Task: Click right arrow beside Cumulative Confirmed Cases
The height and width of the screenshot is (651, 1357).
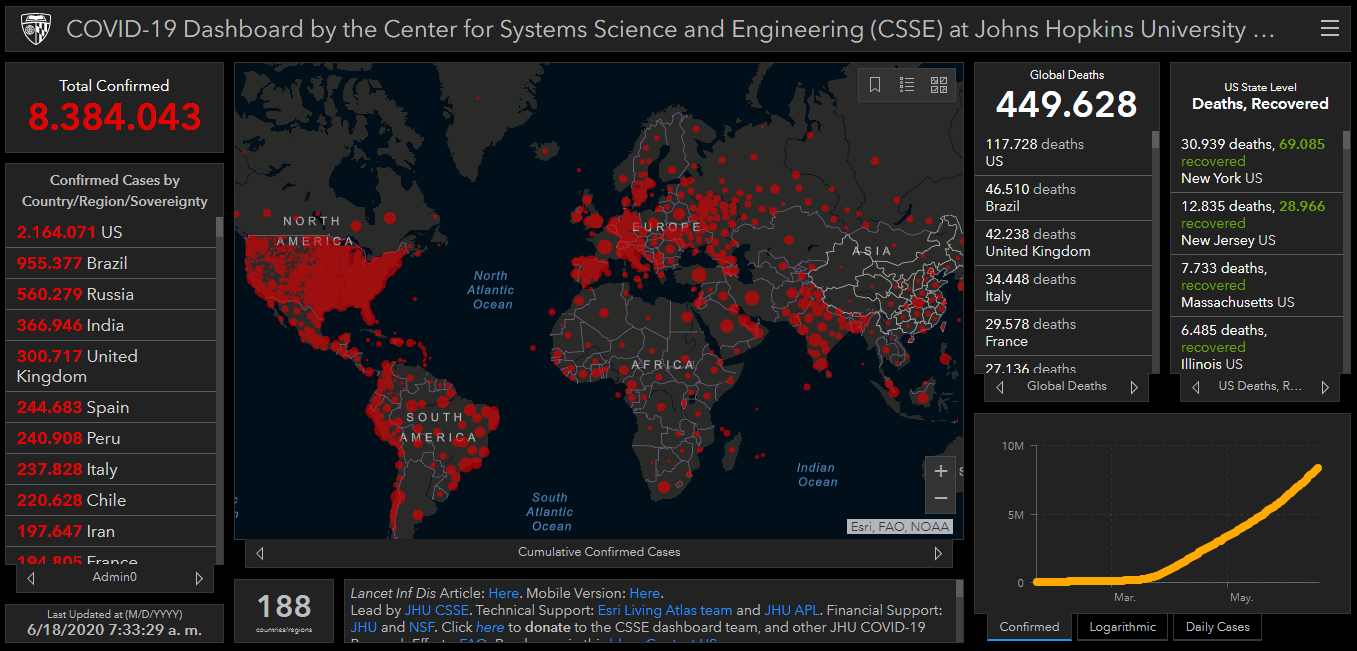Action: tap(938, 553)
